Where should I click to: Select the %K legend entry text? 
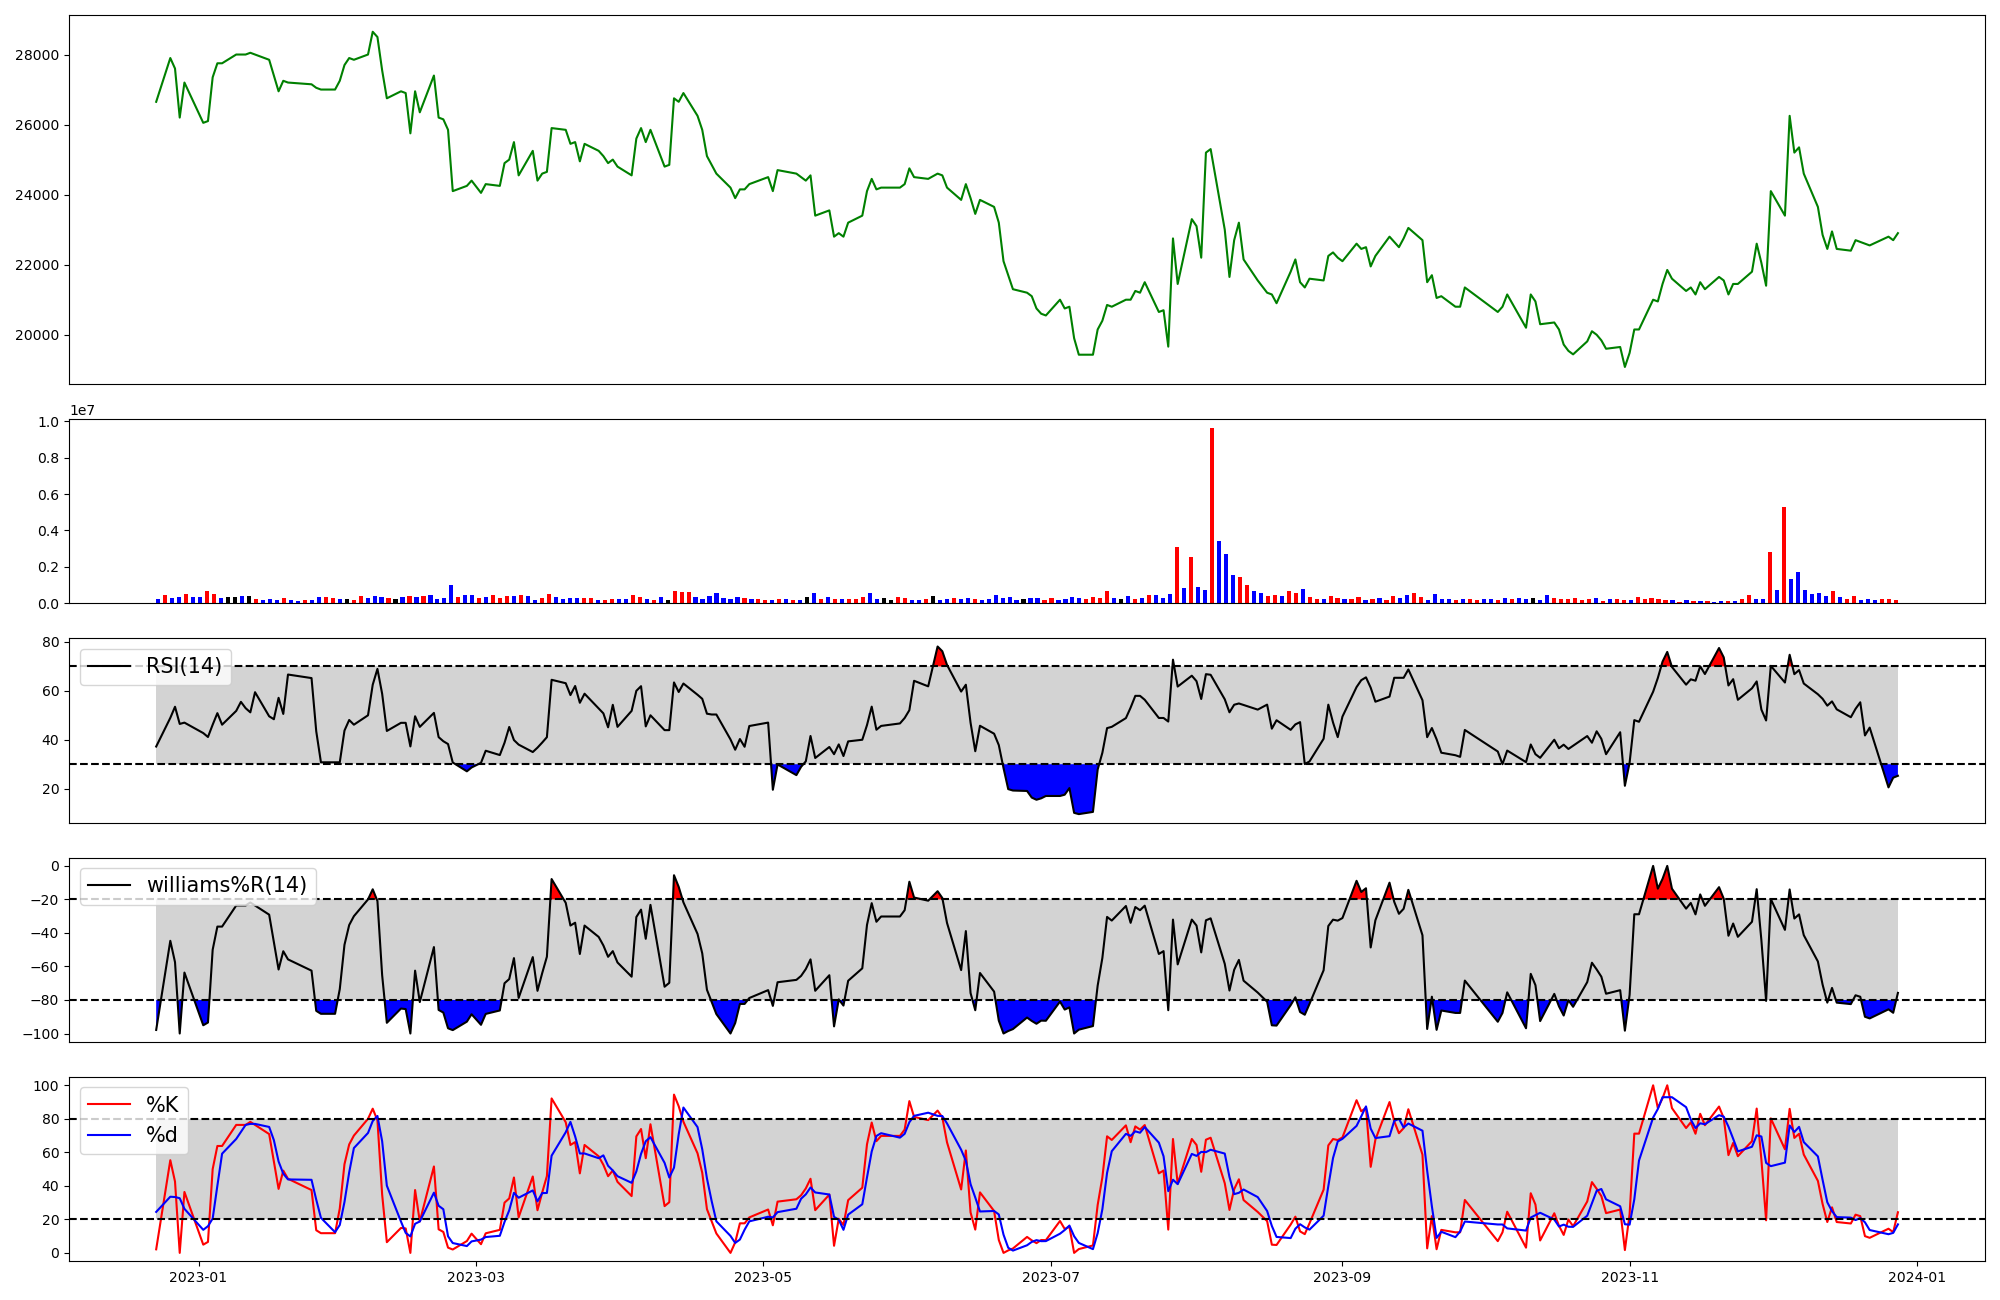[162, 1104]
